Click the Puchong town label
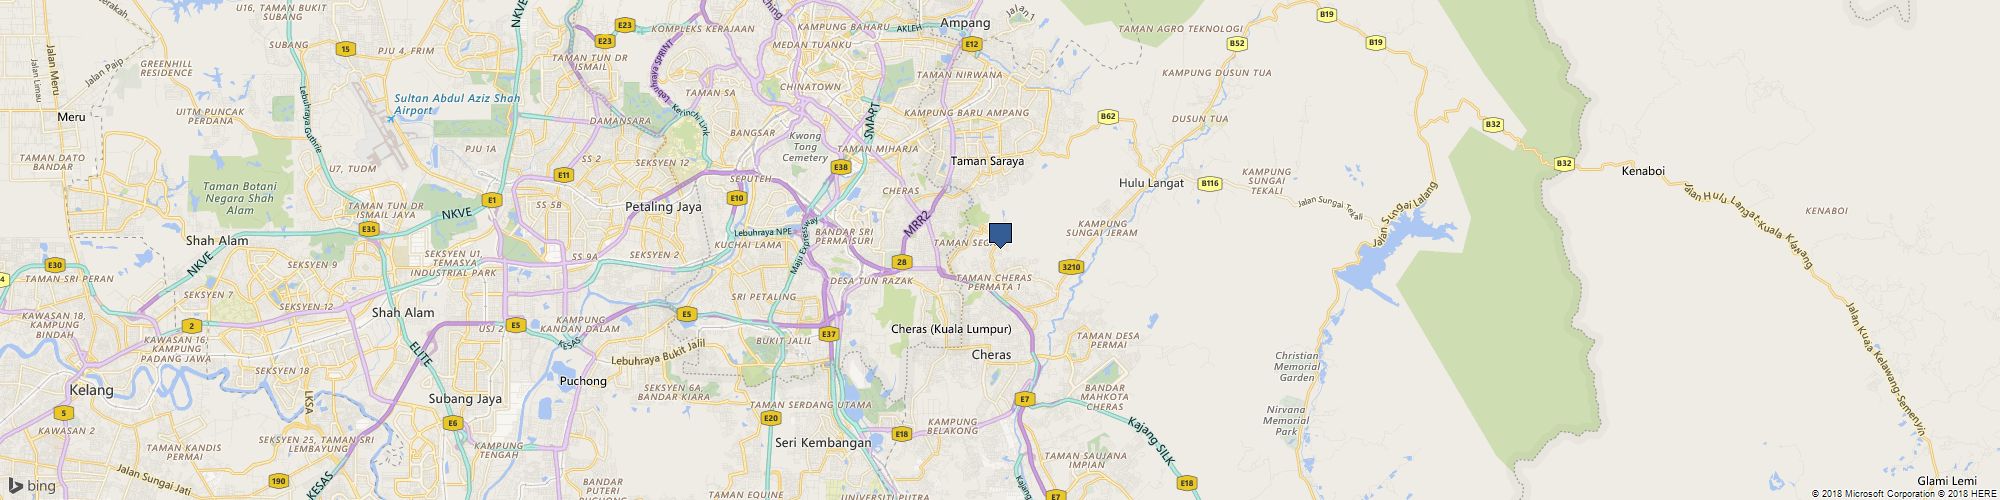This screenshot has height=500, width=2000. pyautogui.click(x=583, y=381)
